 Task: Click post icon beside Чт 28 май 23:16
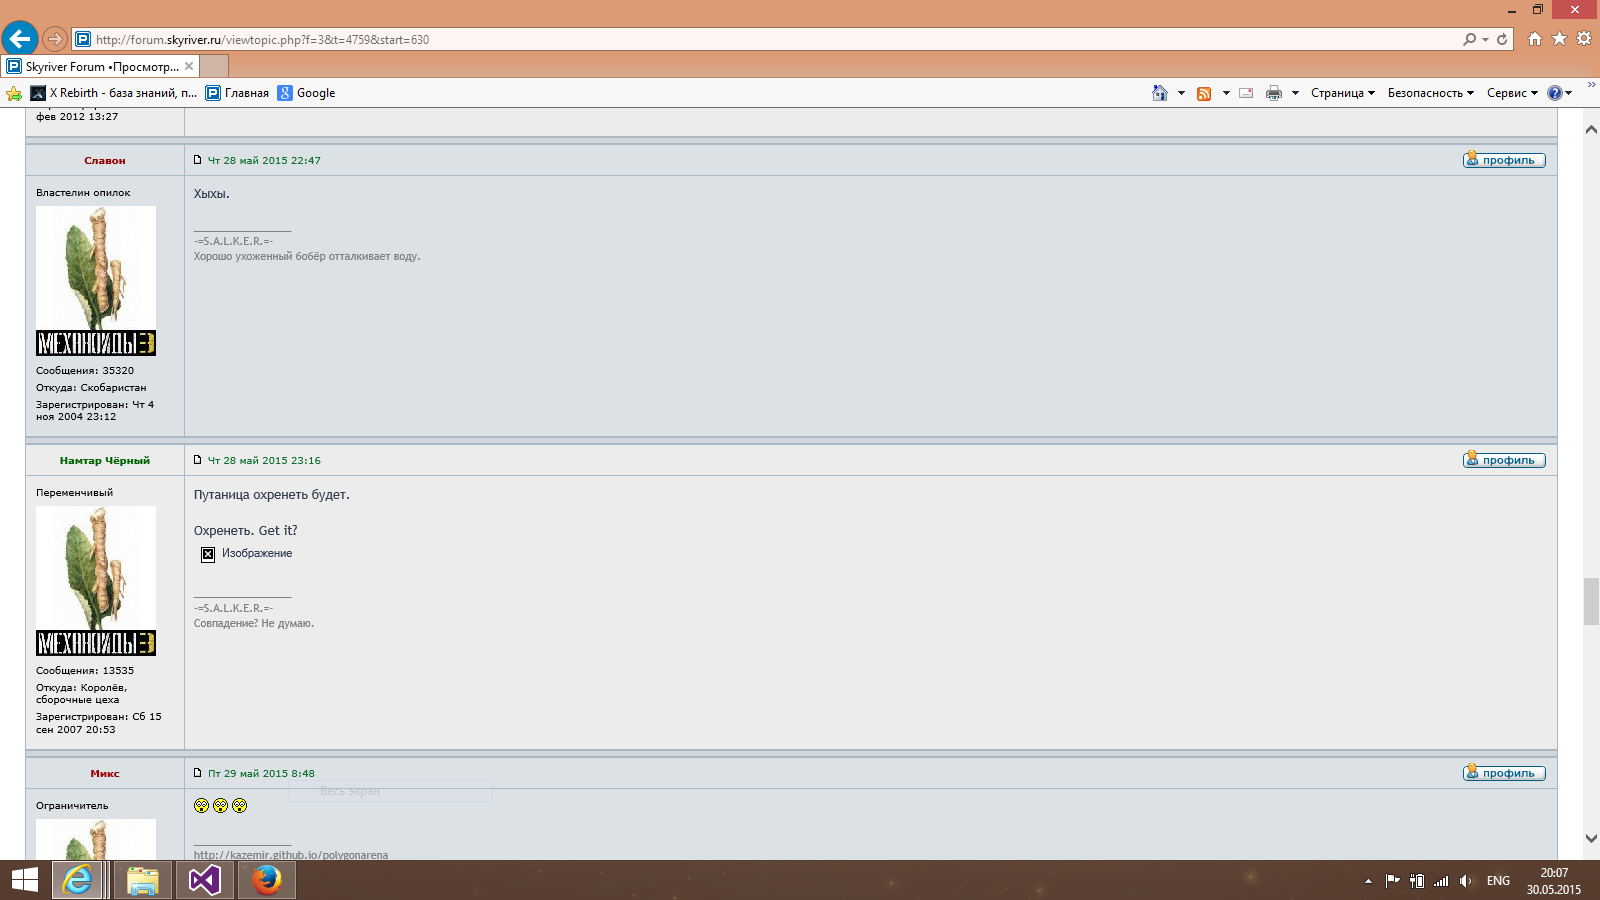[x=198, y=460]
